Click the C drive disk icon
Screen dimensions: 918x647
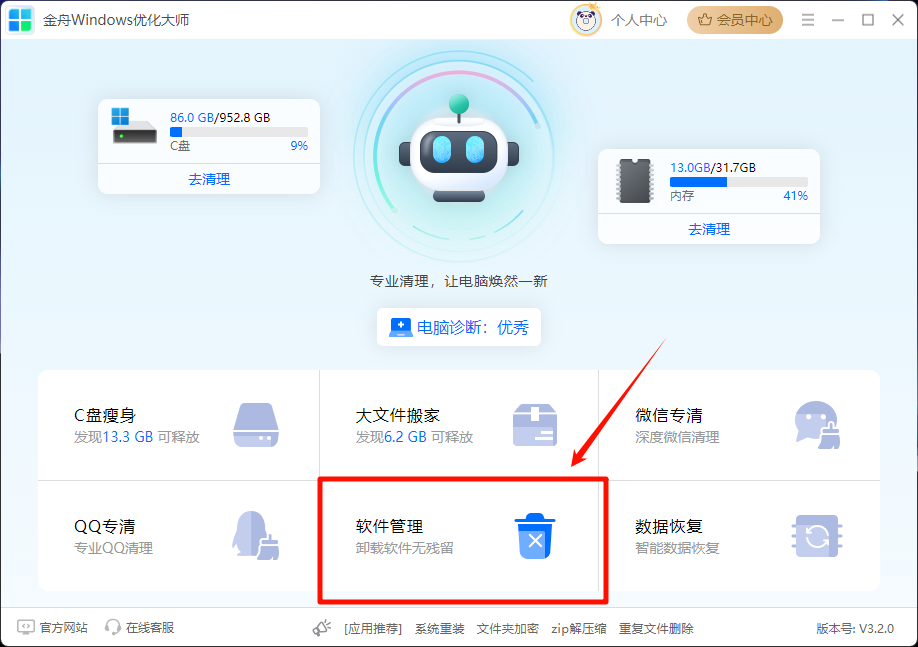(x=134, y=126)
